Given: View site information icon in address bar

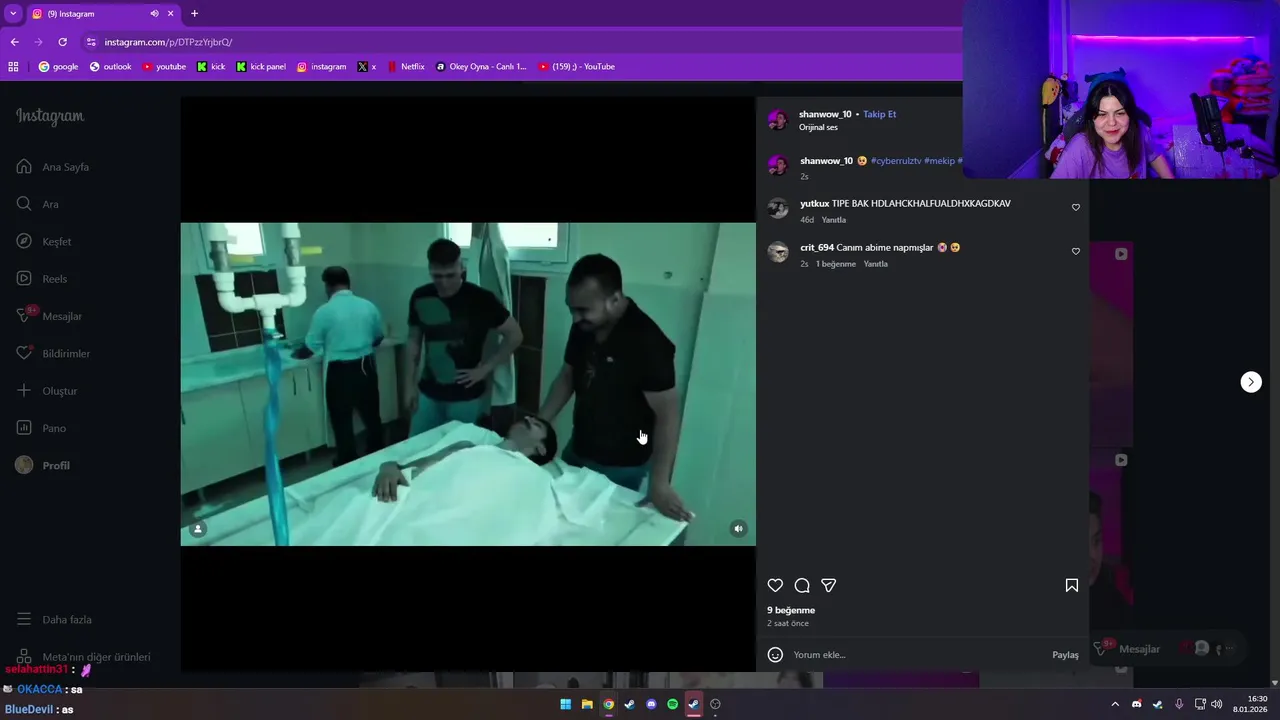Looking at the screenshot, I should (91, 42).
